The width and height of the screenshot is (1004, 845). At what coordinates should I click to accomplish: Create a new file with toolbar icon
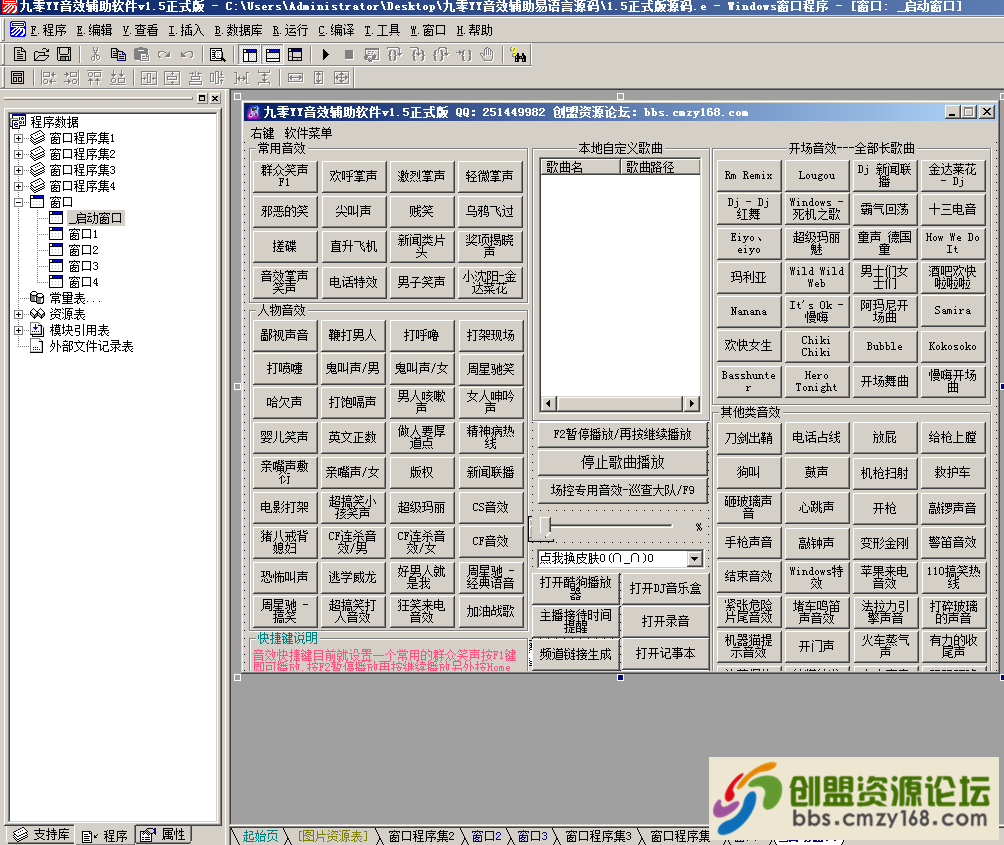20,54
